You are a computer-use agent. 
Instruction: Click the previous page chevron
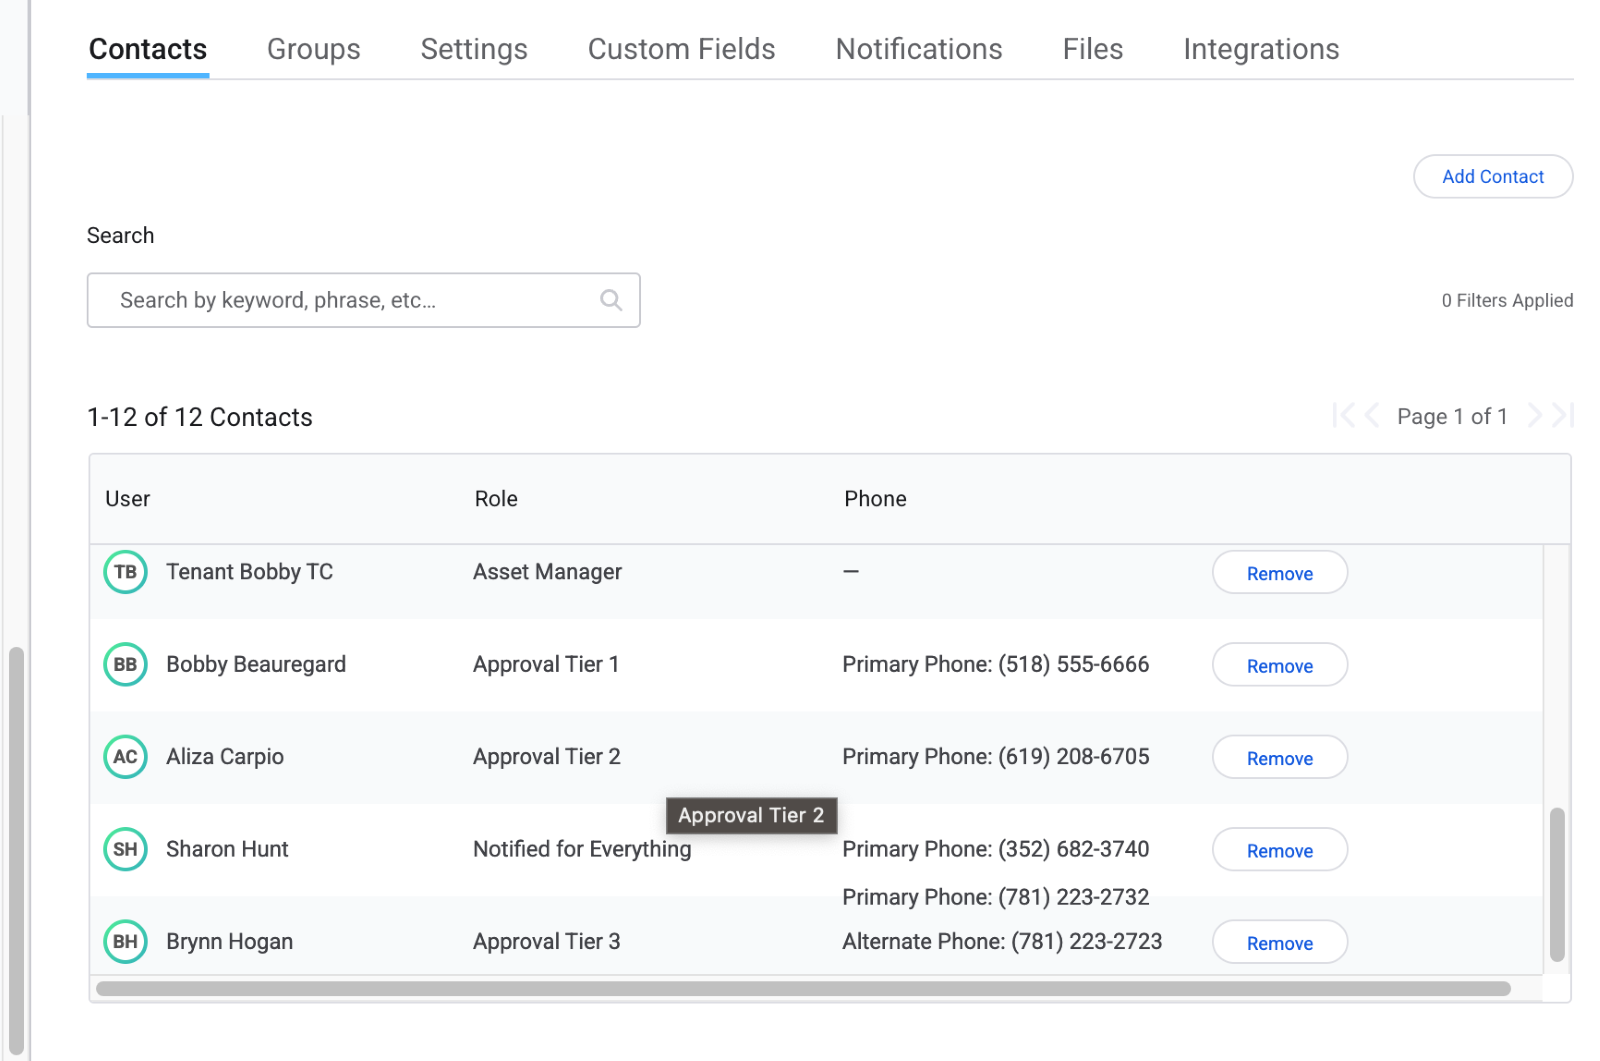1372,416
